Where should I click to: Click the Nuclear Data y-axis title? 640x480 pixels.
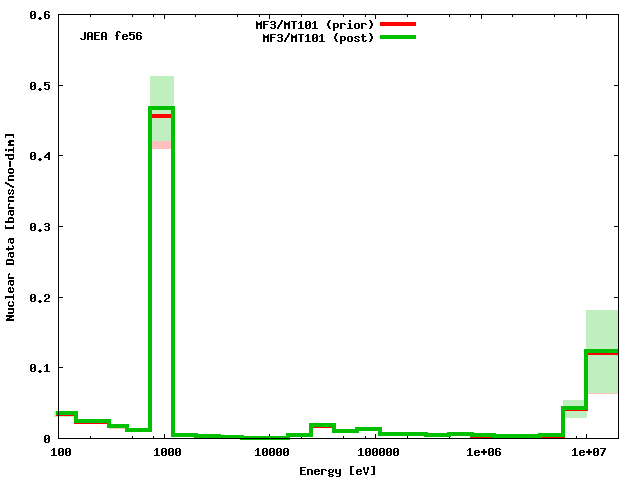click(x=11, y=226)
